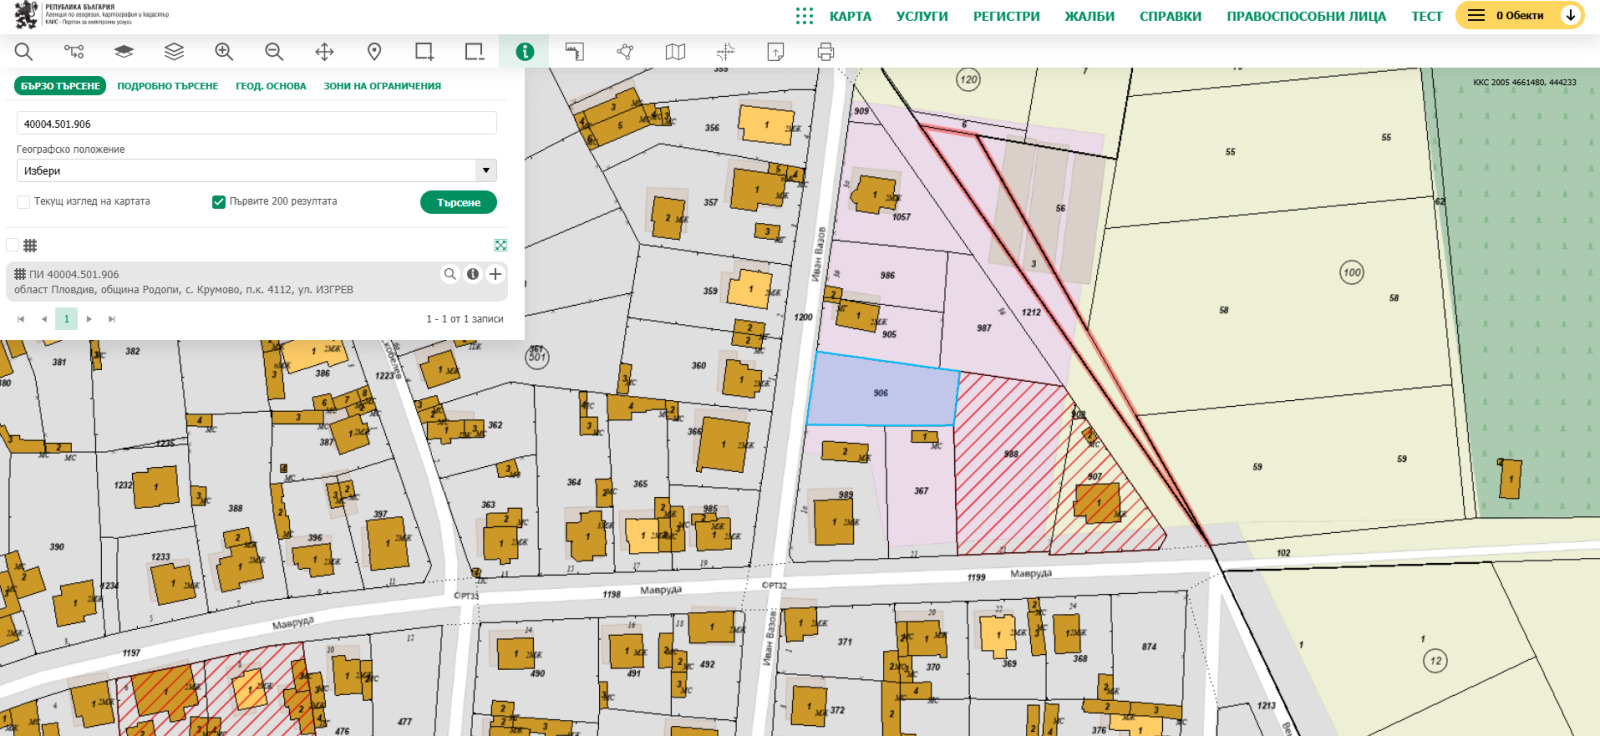Open the stacked layers panel icon

(x=174, y=52)
